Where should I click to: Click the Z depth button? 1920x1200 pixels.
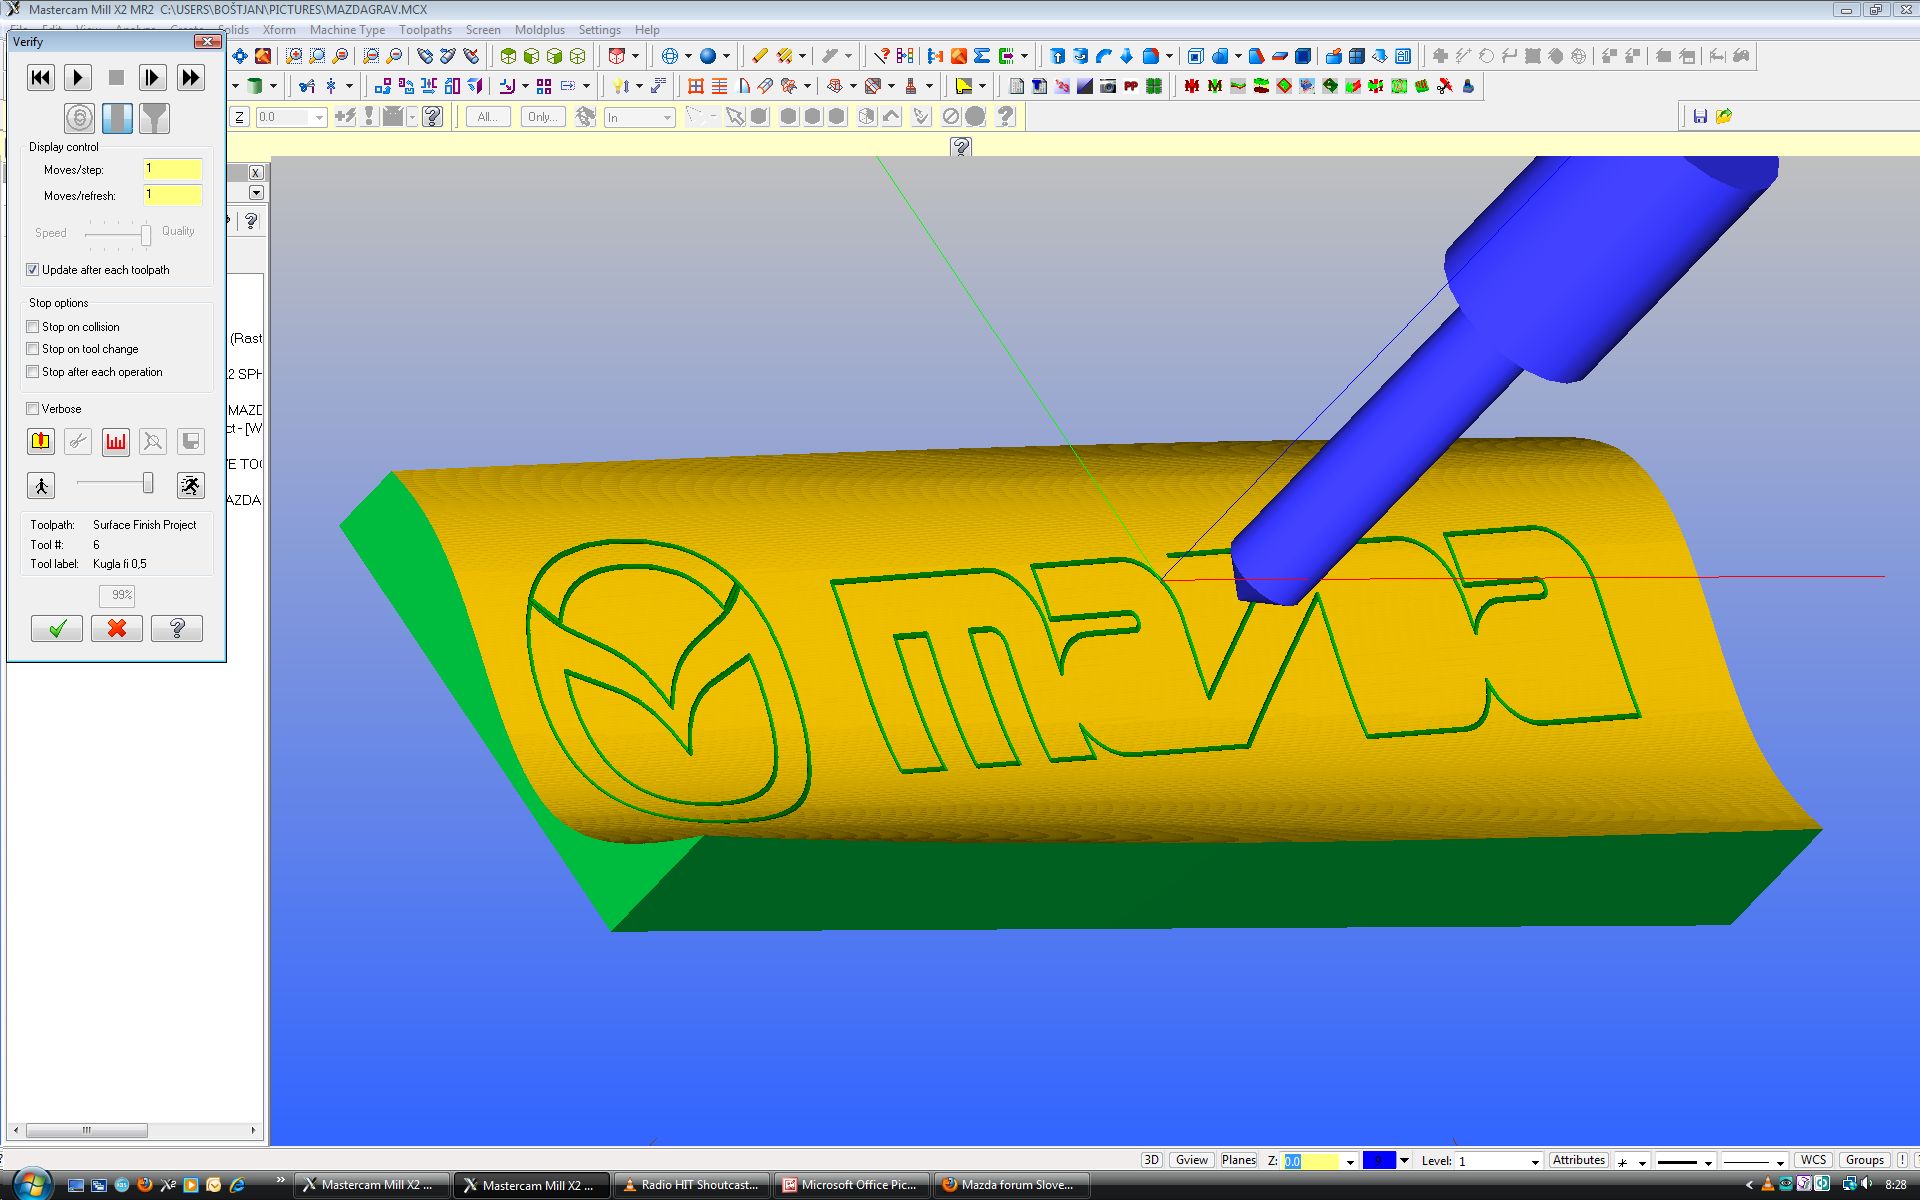(239, 117)
